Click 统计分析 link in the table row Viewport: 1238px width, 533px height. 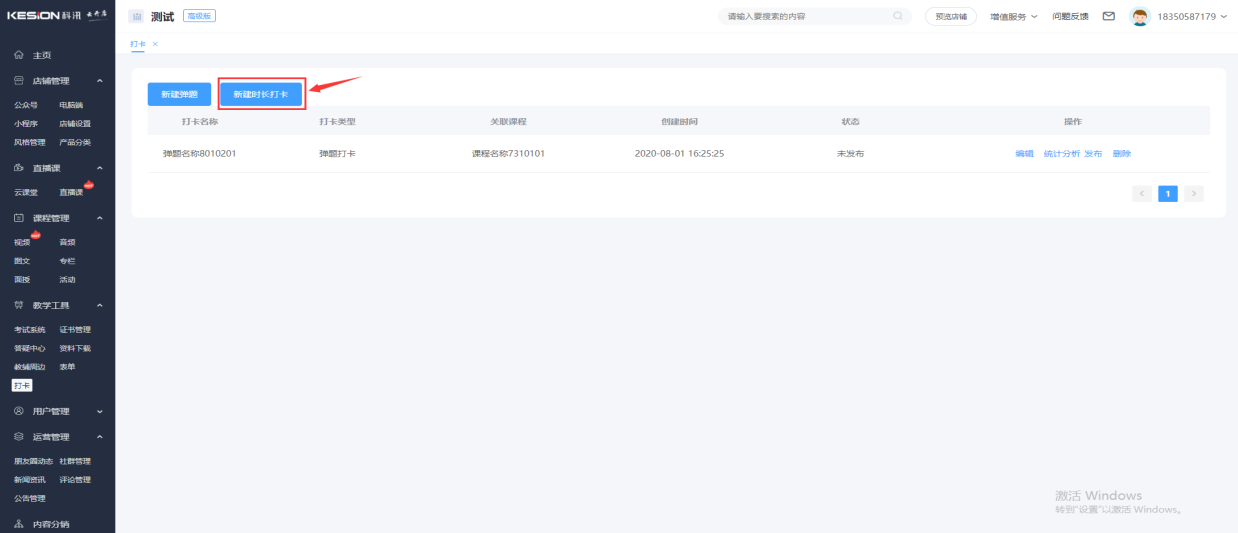pos(1061,154)
